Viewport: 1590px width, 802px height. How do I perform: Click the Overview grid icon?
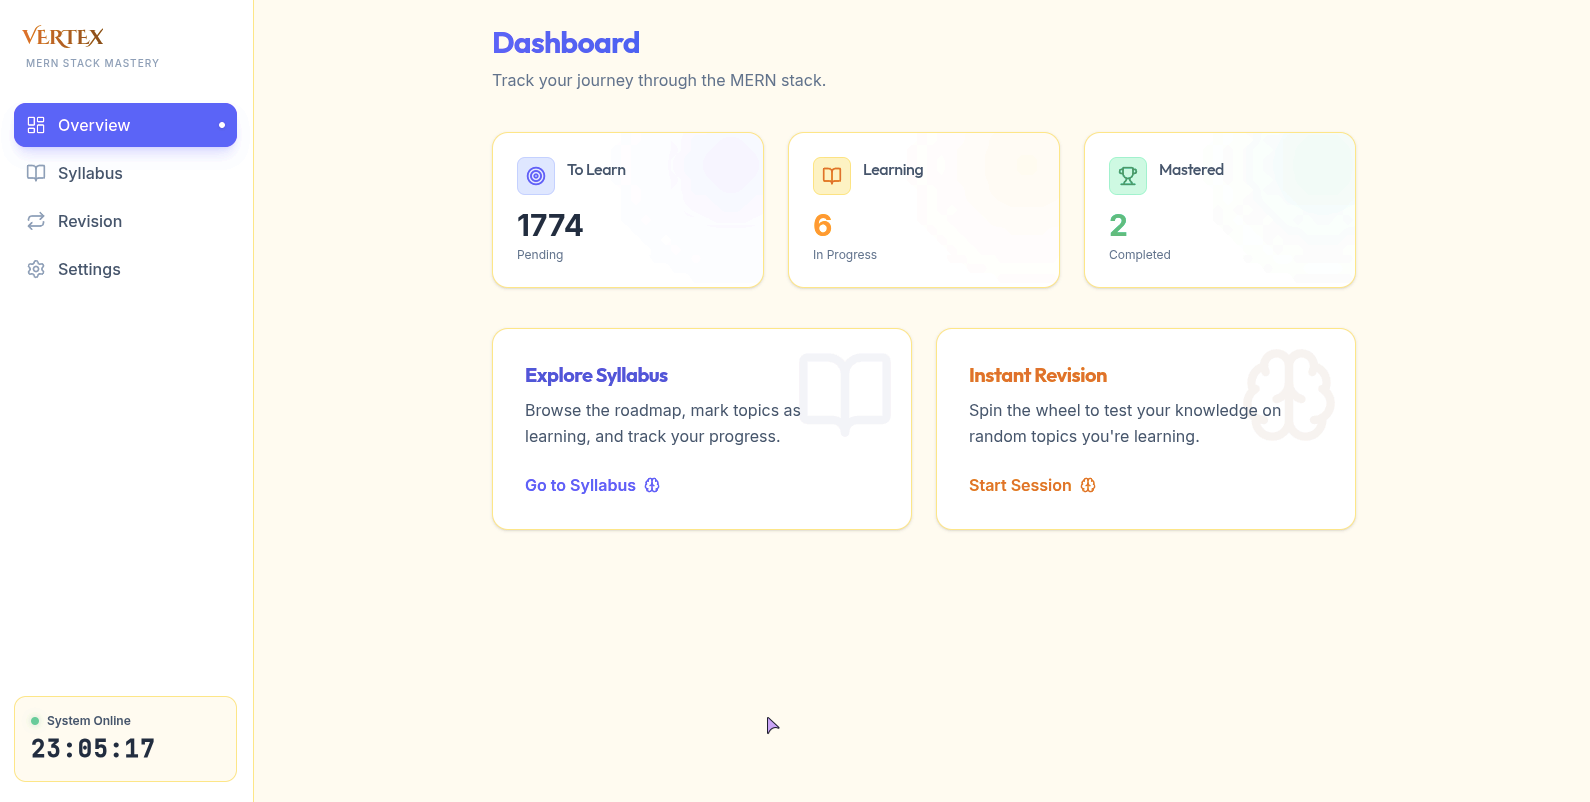pyautogui.click(x=36, y=125)
